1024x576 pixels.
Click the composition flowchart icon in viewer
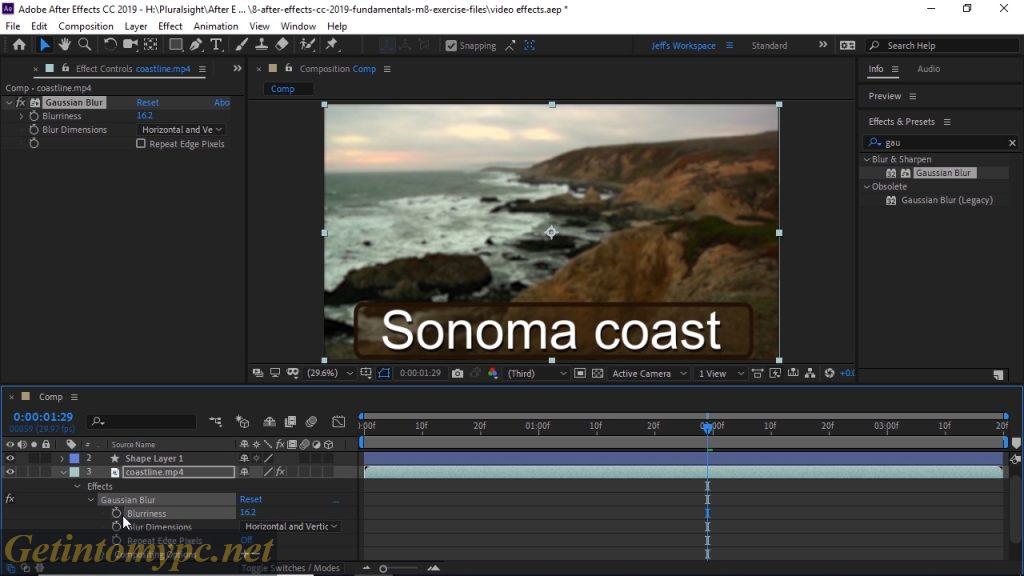tap(810, 374)
